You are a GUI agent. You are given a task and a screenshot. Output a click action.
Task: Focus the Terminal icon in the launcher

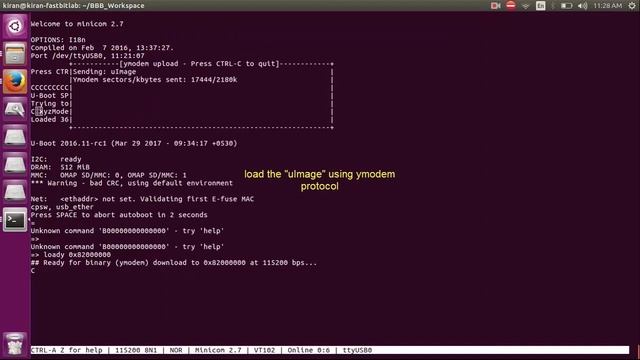click(x=15, y=220)
